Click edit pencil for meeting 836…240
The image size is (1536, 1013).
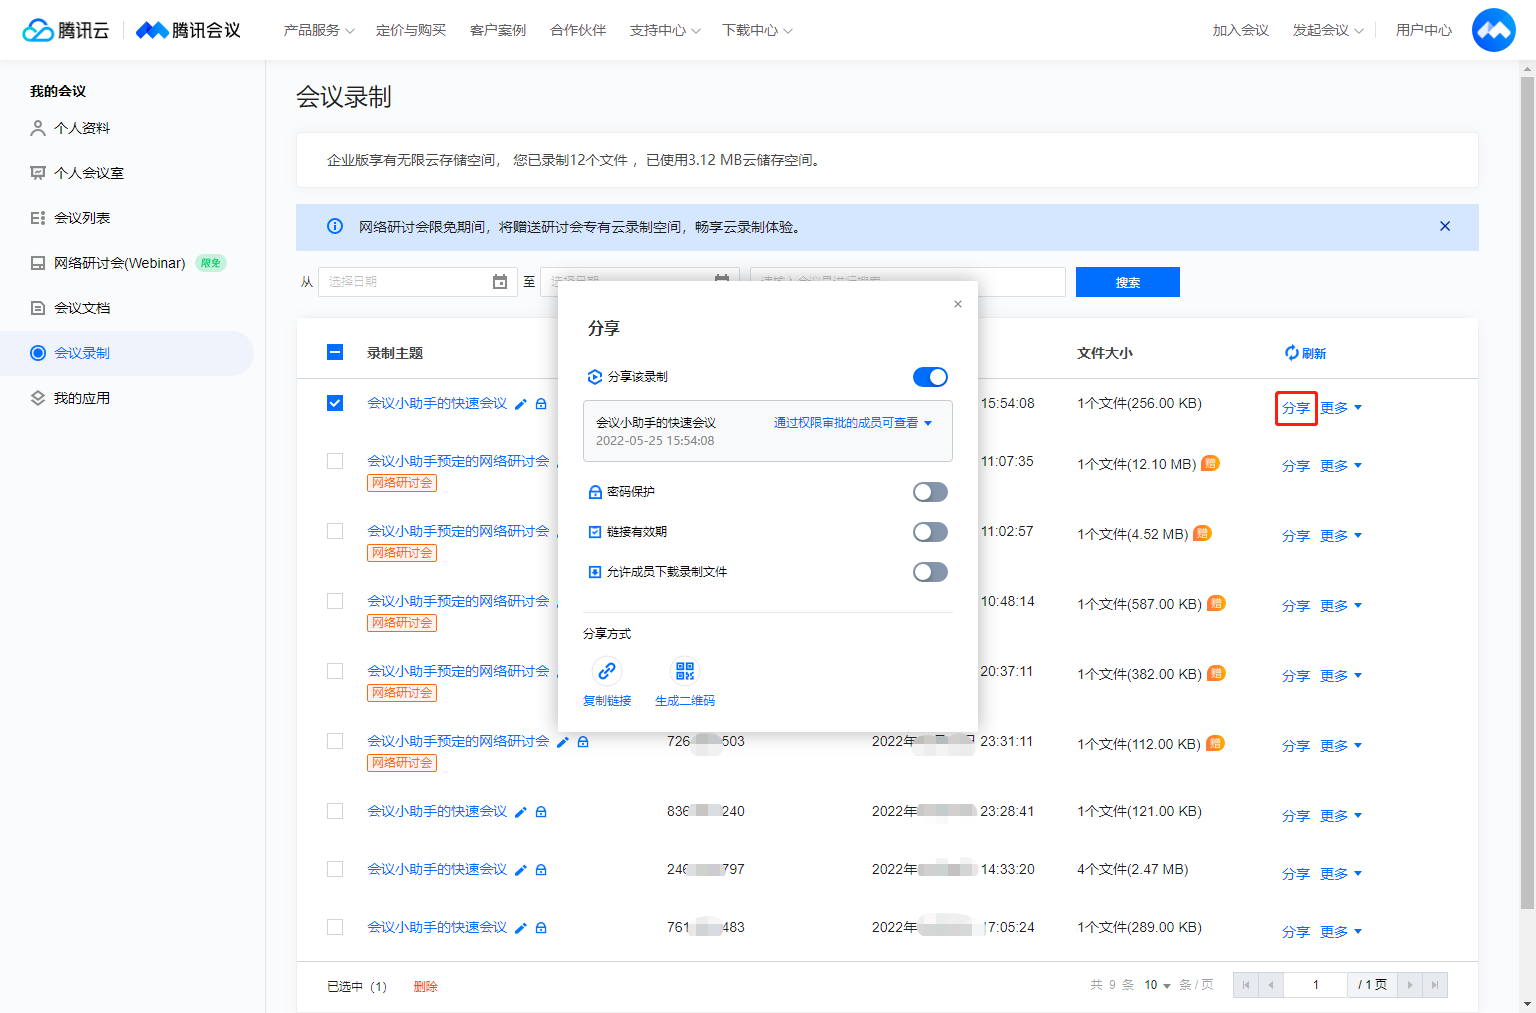[521, 812]
